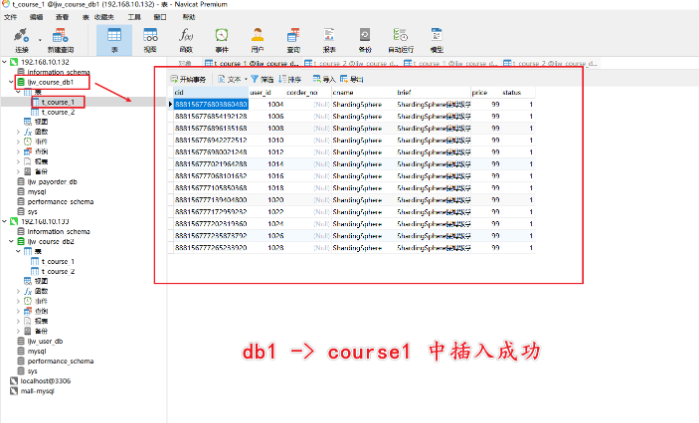Open the 事件 events toolbar icon

pos(222,40)
